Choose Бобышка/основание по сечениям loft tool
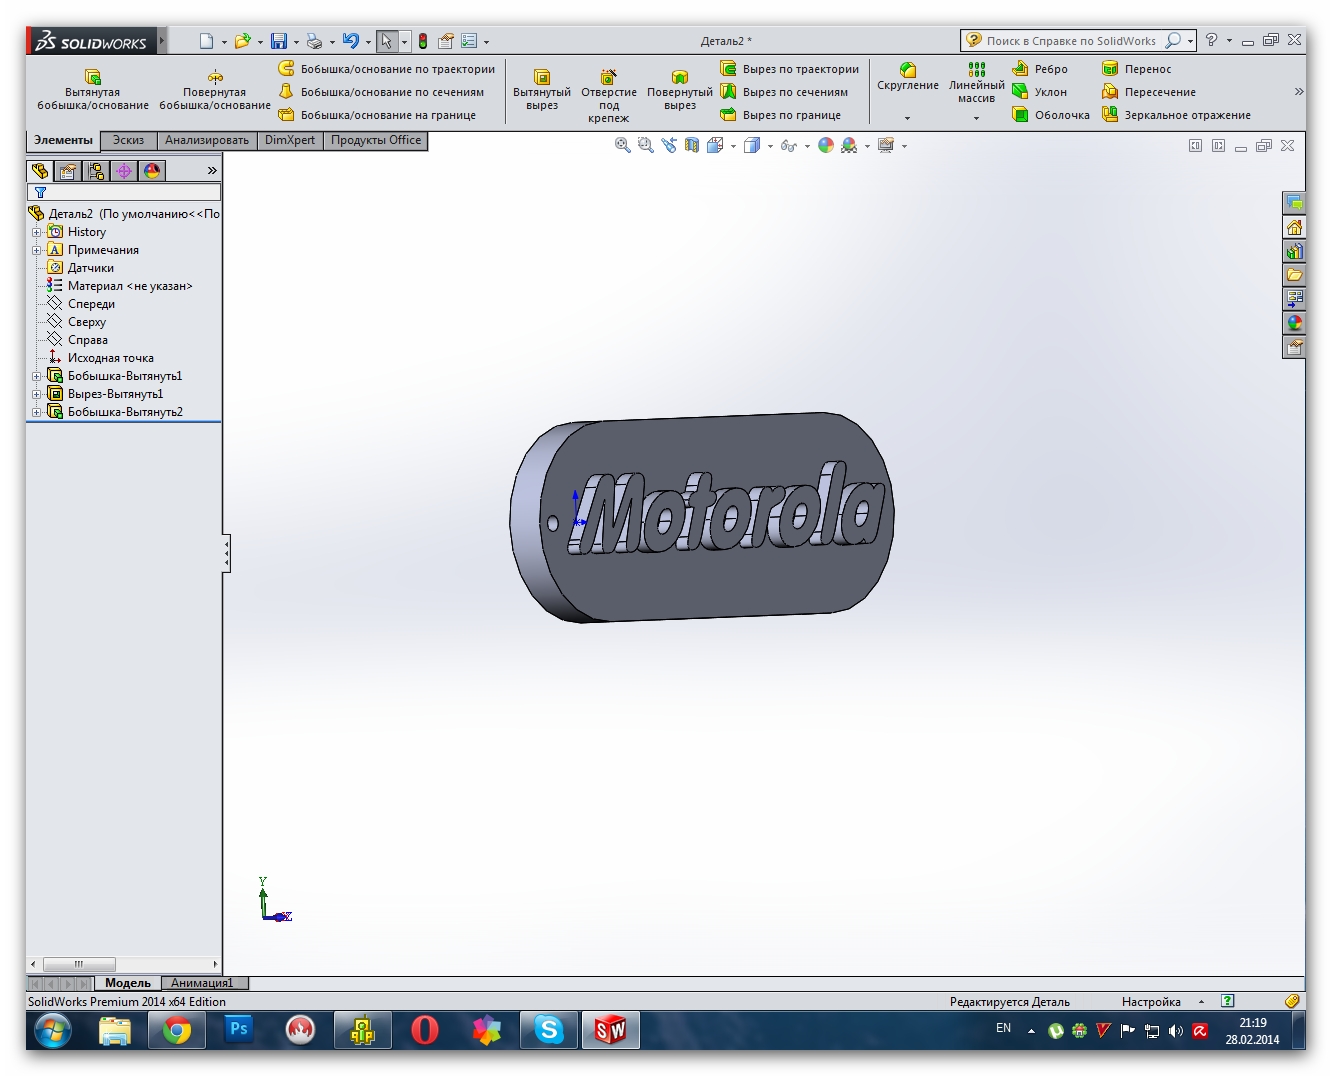The height and width of the screenshot is (1076, 1332). (x=381, y=92)
